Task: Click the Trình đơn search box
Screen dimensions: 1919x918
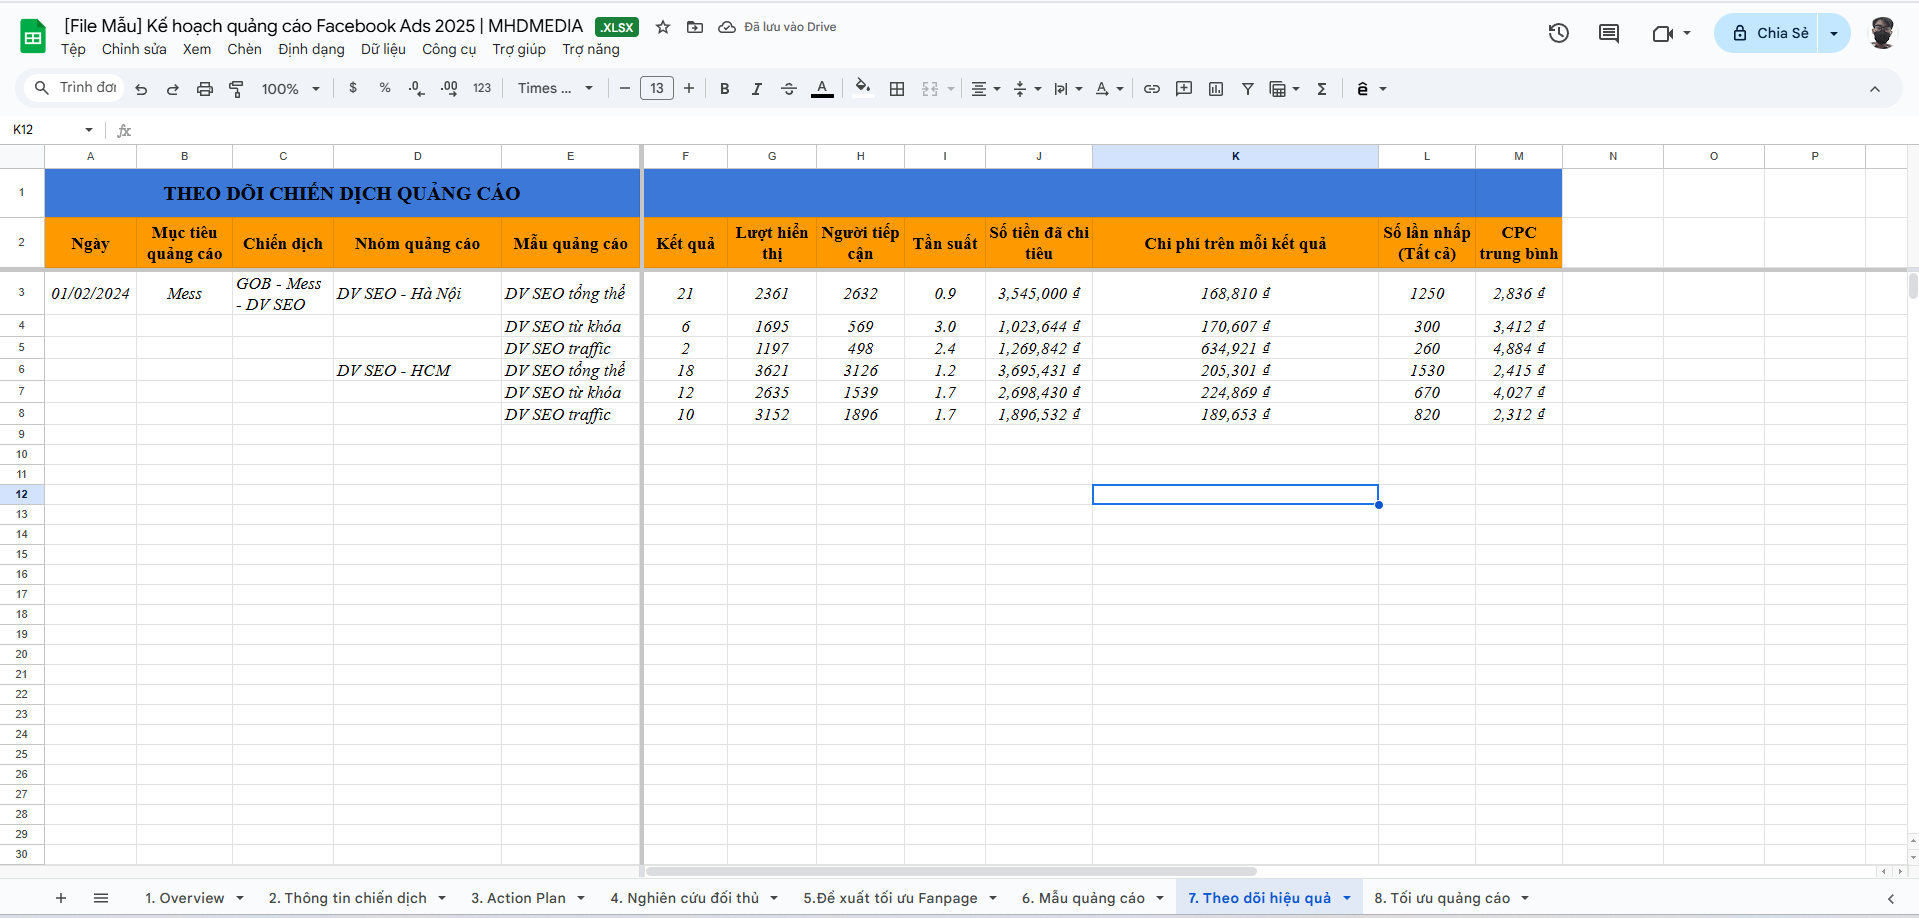Action: point(75,88)
